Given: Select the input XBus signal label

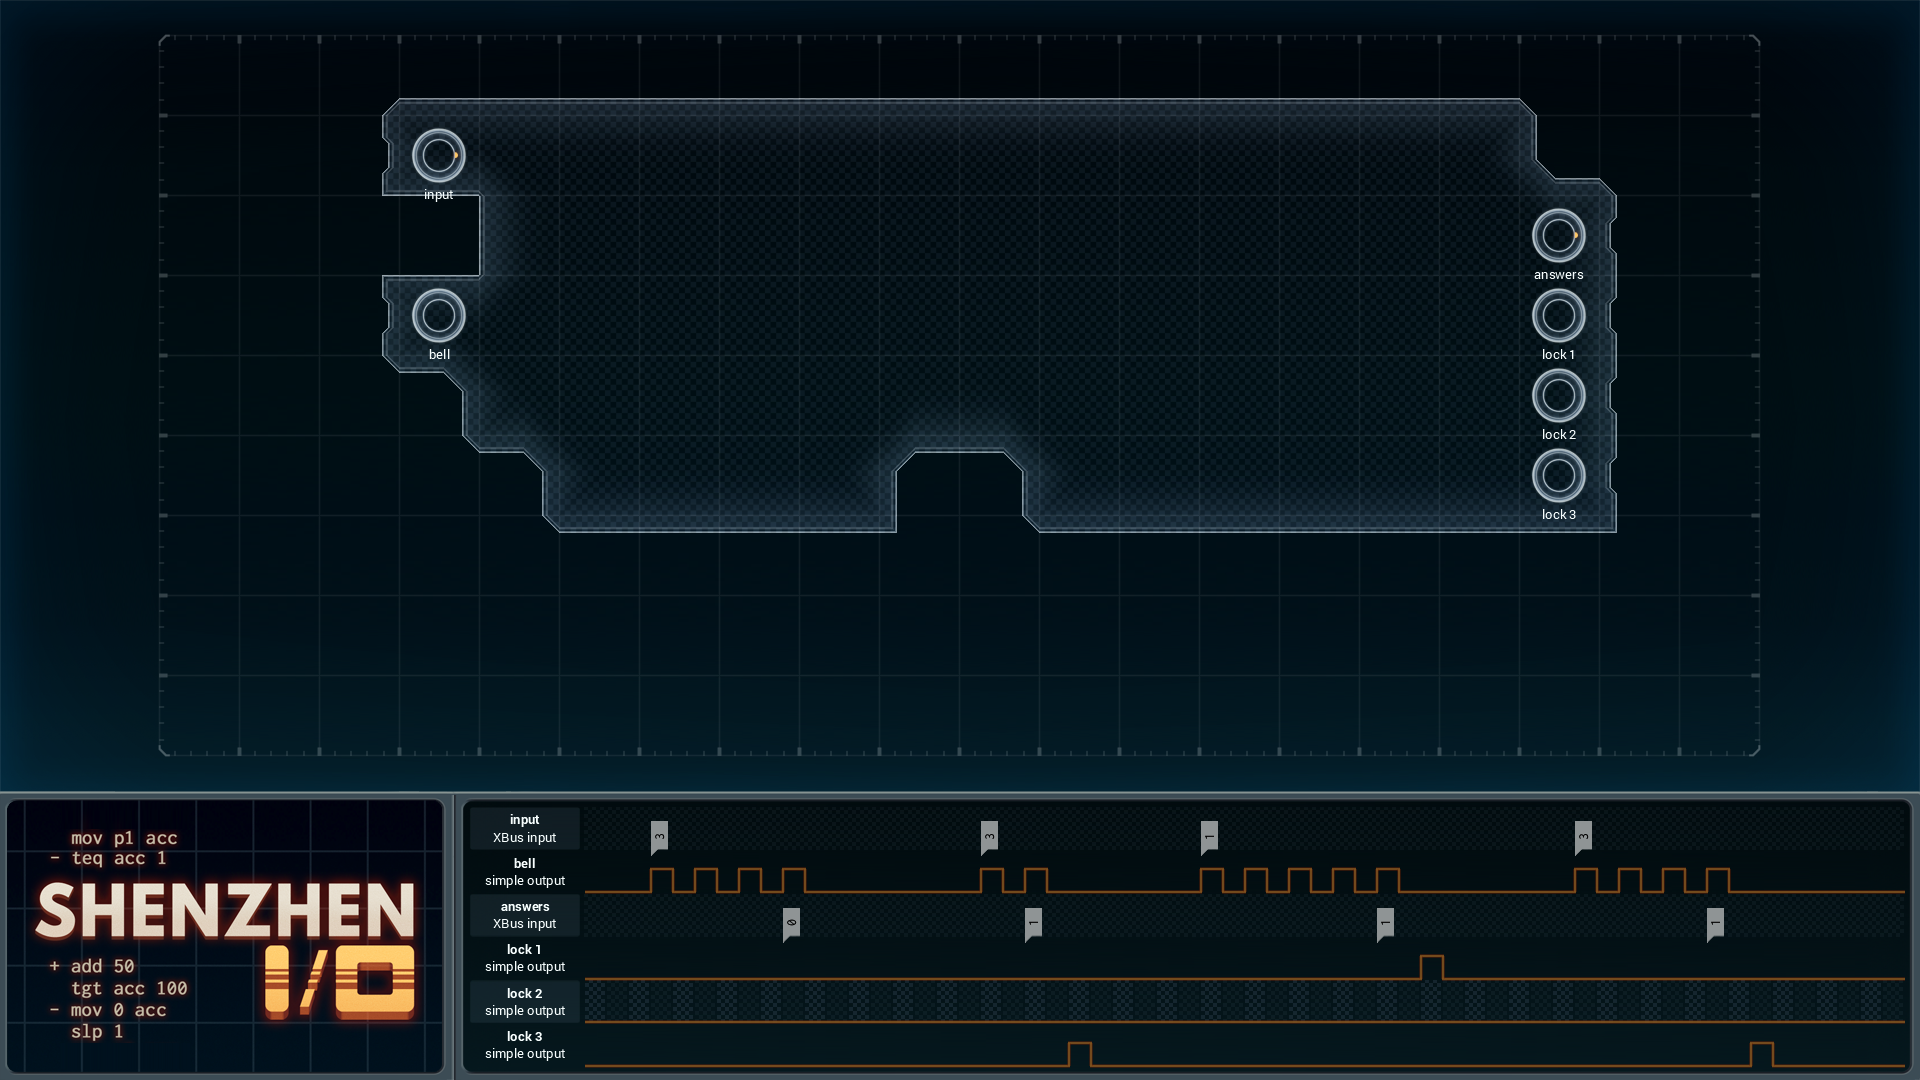Looking at the screenshot, I should click(524, 829).
